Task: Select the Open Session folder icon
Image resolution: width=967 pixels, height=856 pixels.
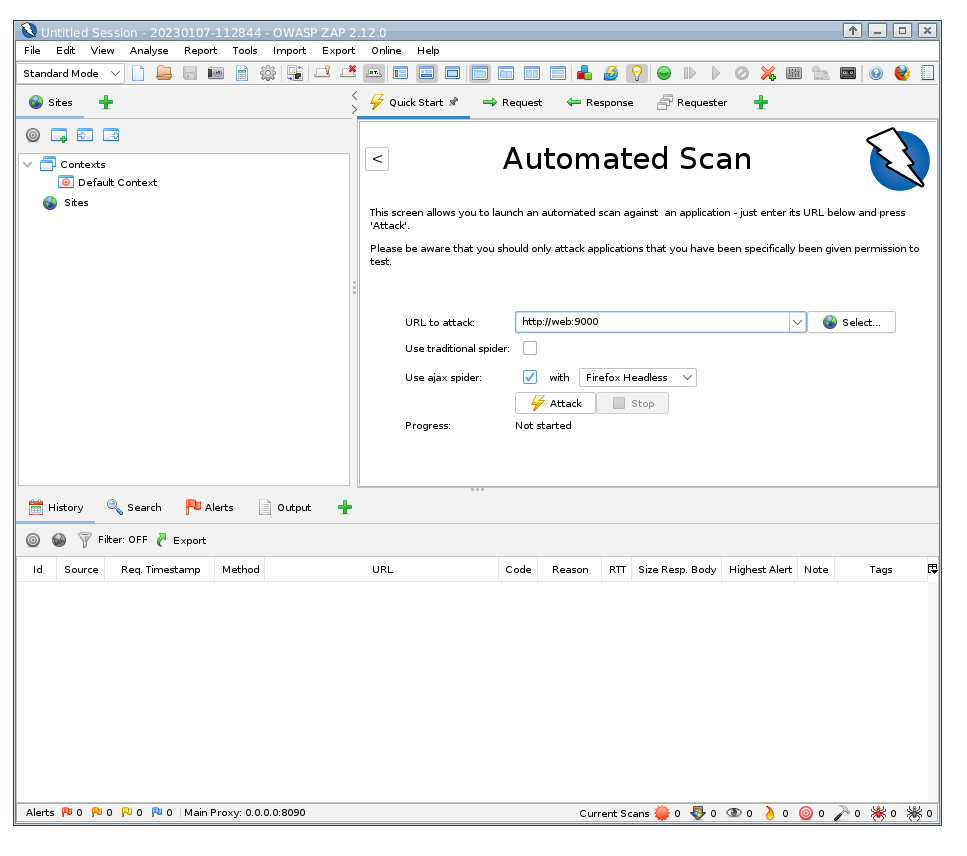Action: (164, 72)
